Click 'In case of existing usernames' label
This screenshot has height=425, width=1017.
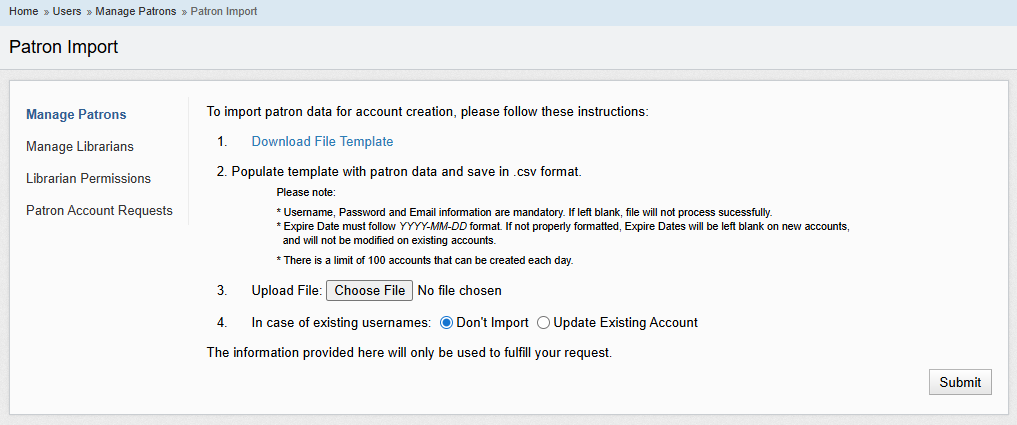(341, 322)
